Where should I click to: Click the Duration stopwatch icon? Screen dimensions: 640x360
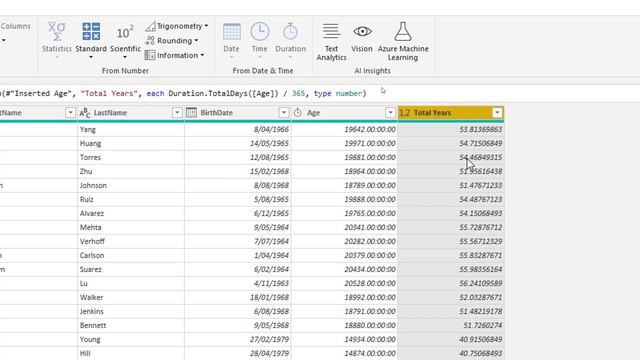click(x=290, y=31)
